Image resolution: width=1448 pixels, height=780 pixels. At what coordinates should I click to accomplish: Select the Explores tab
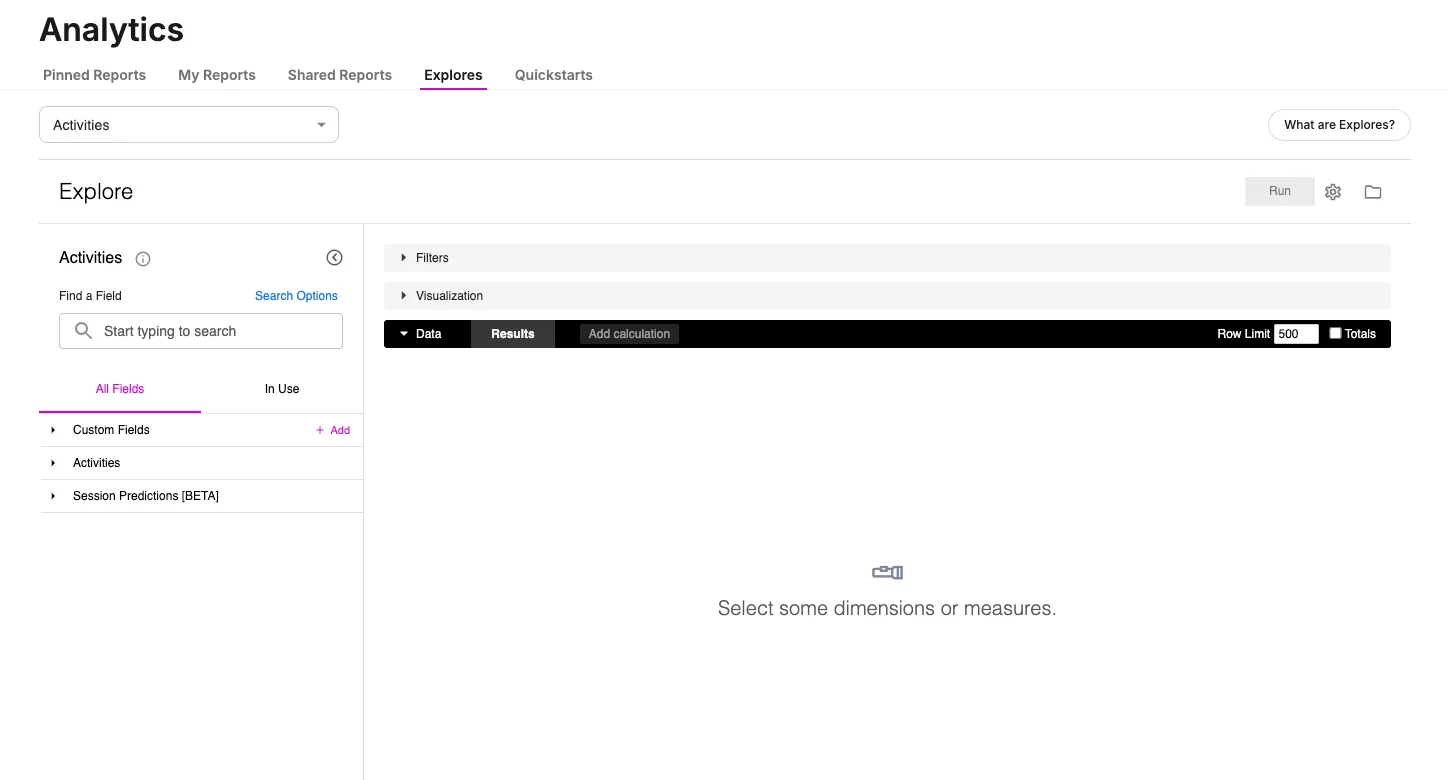pyautogui.click(x=453, y=75)
